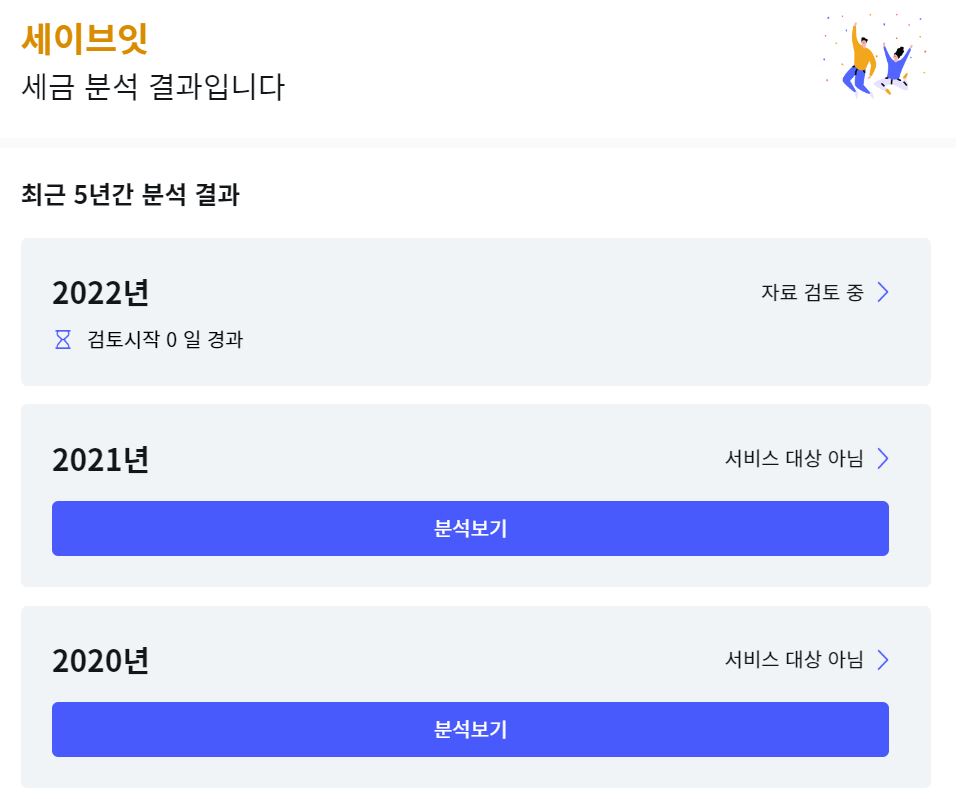
Task: Expand the 2022 자료 검토 중 chevron arrow
Action: 883,292
